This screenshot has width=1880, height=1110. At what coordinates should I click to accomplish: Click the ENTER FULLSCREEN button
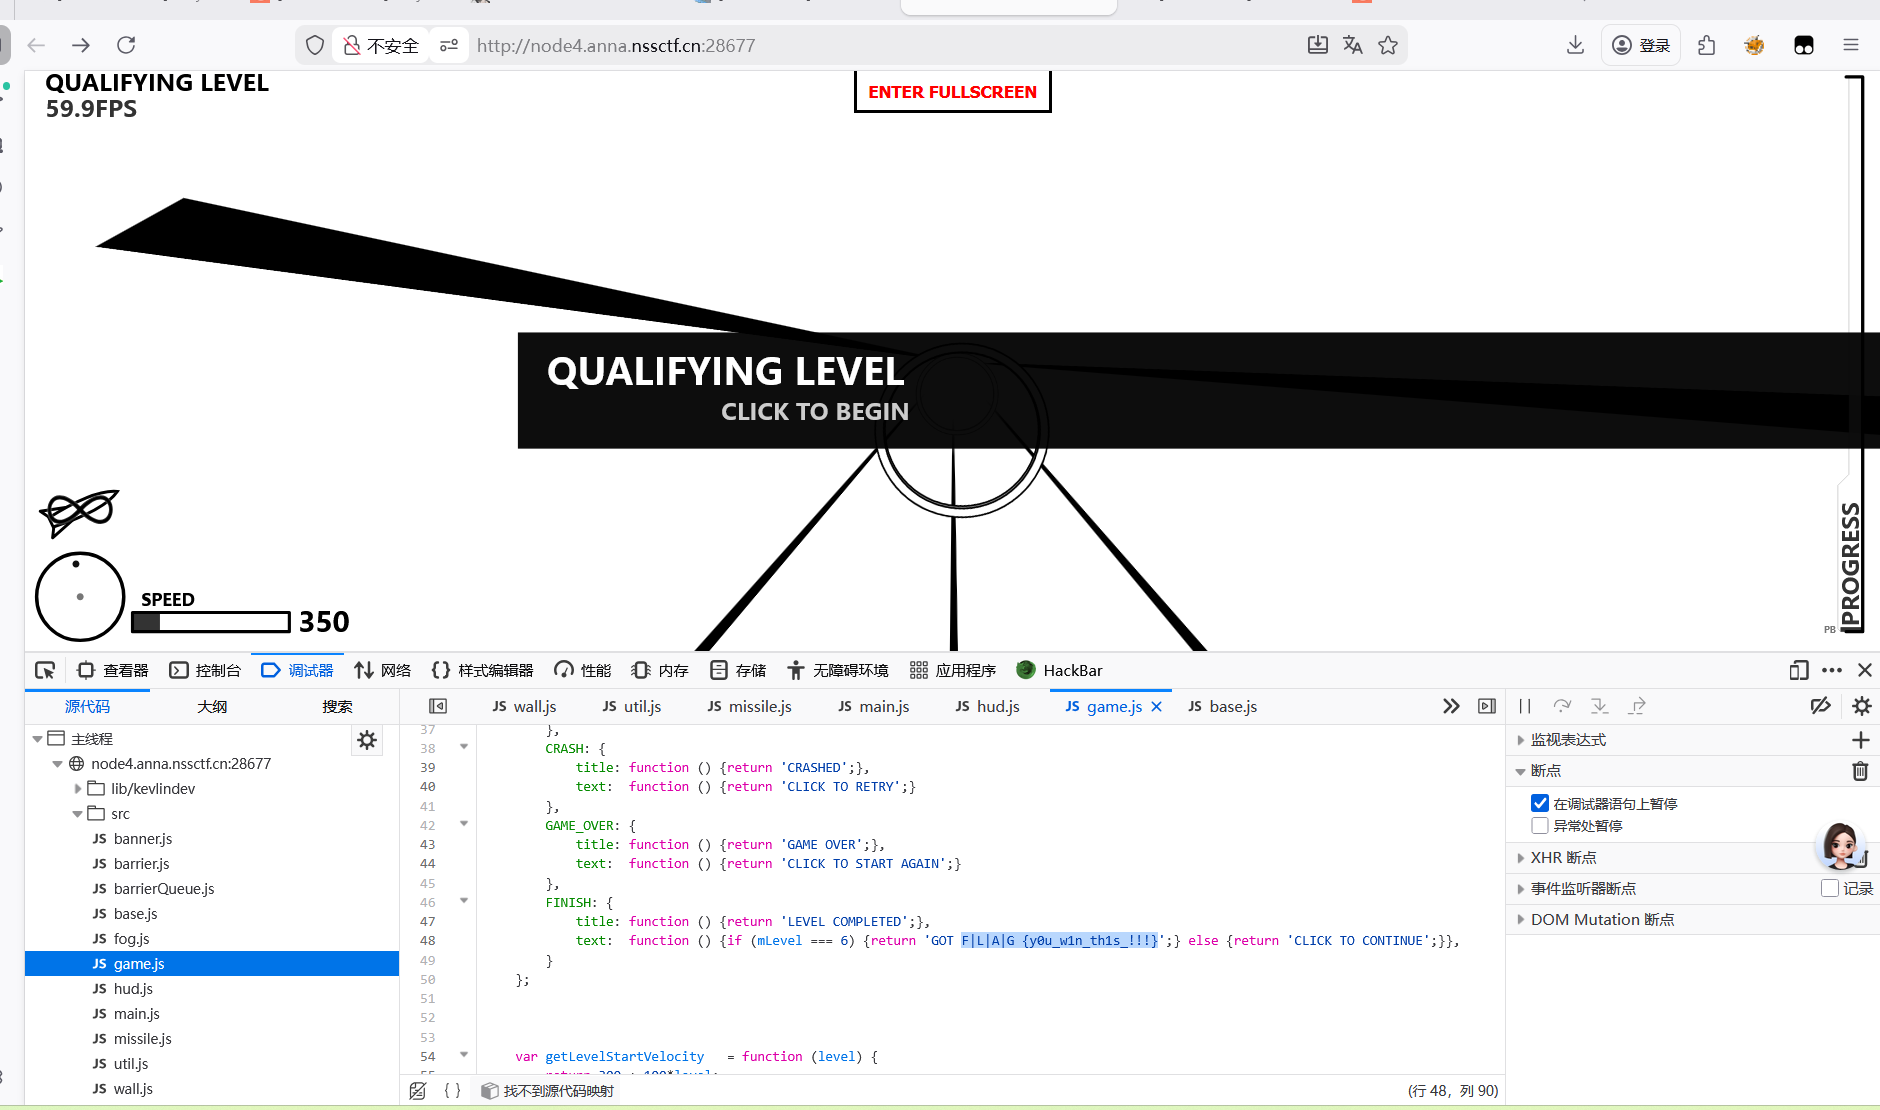pyautogui.click(x=952, y=92)
